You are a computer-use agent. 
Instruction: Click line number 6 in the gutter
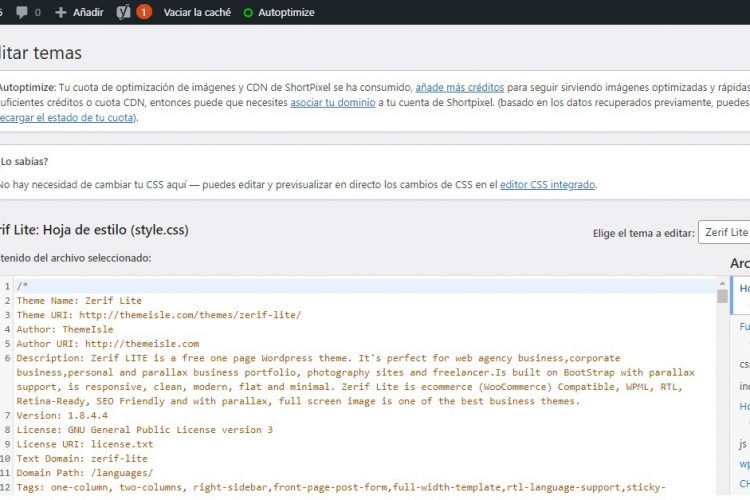tap(7, 358)
